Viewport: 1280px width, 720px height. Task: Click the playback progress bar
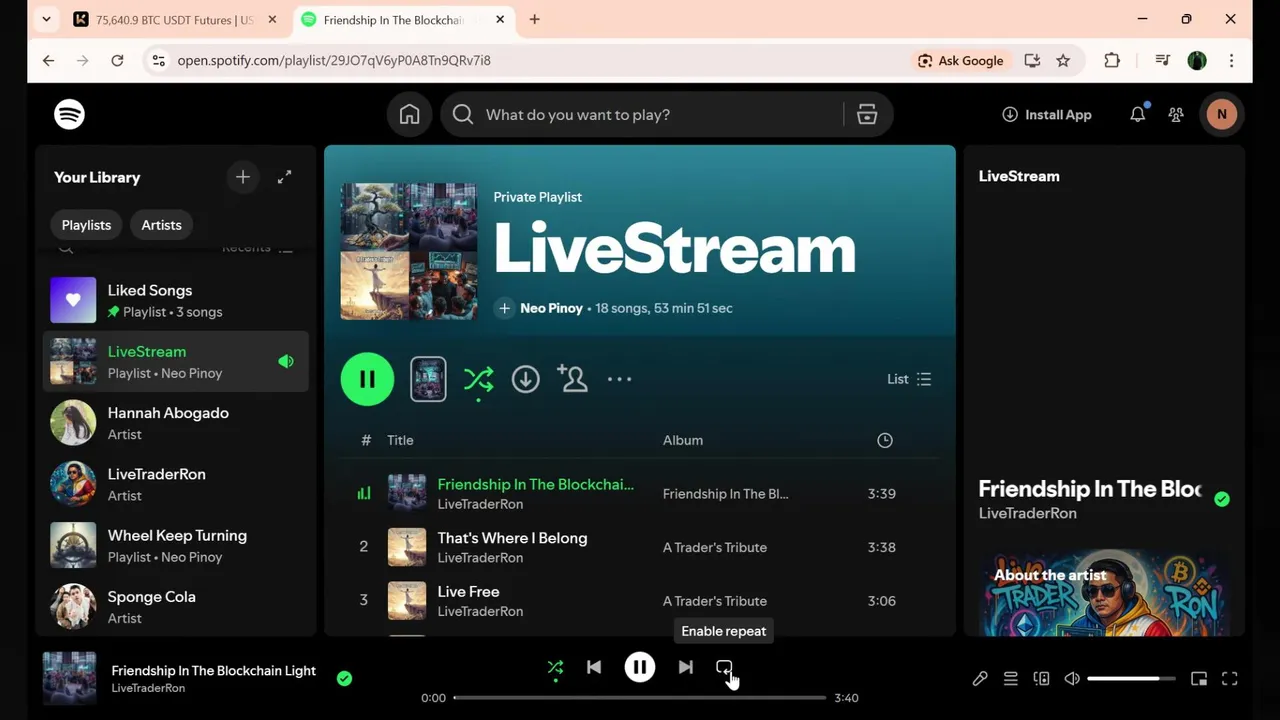click(640, 697)
